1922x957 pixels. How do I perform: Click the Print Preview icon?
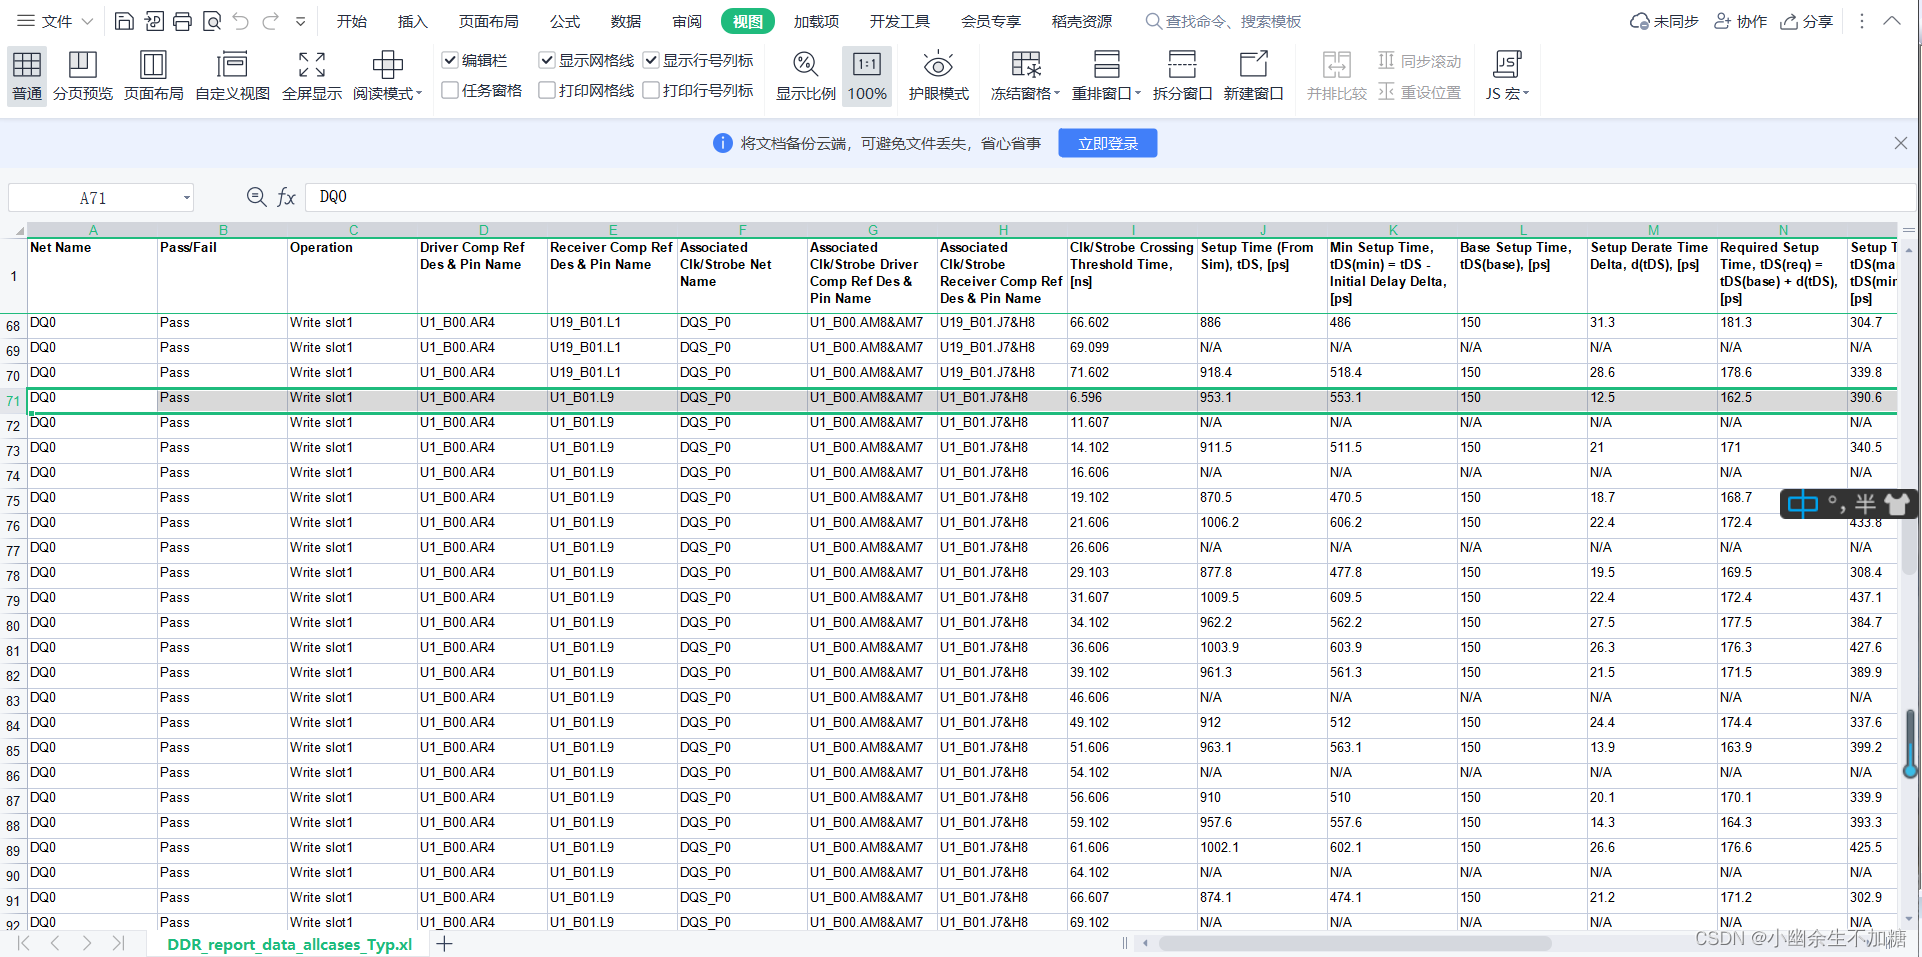[x=211, y=21]
